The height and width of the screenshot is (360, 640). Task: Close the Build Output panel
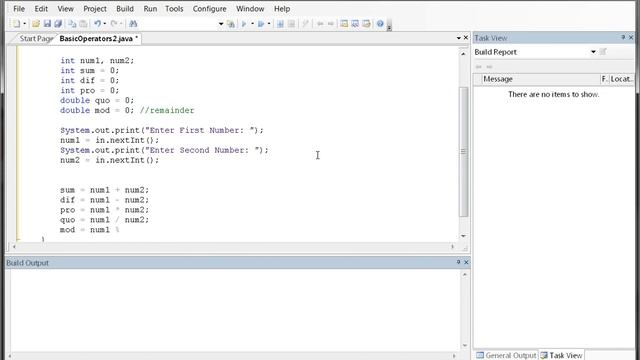pos(466,262)
